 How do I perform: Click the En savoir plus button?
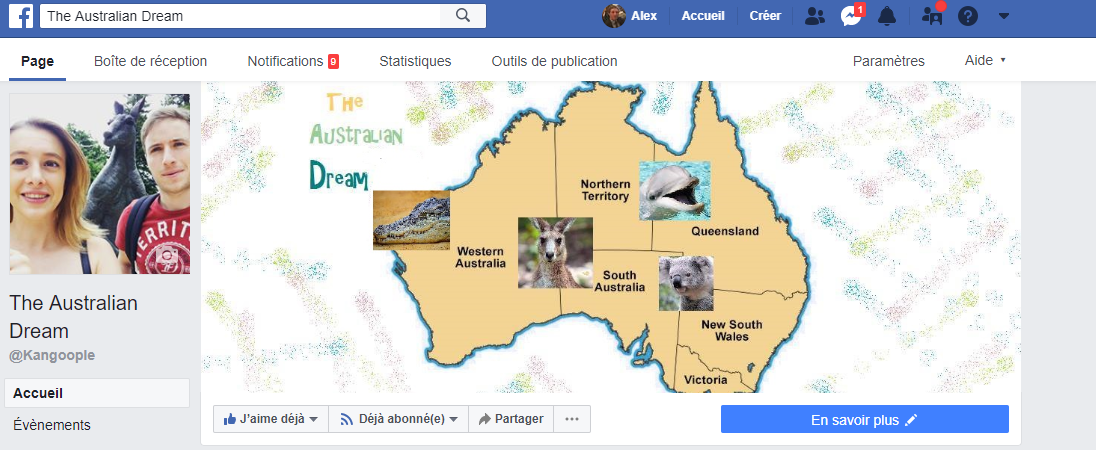[x=865, y=419]
